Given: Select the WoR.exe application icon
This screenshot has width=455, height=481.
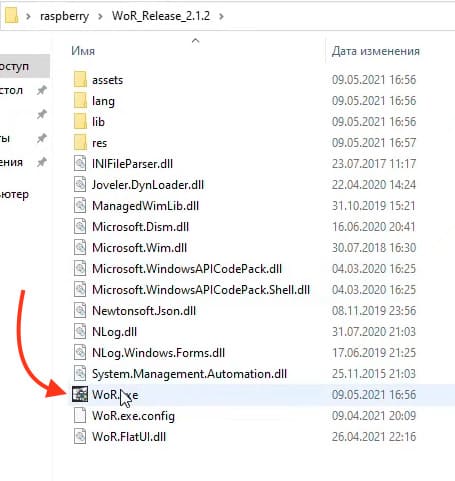Looking at the screenshot, I should pos(80,395).
